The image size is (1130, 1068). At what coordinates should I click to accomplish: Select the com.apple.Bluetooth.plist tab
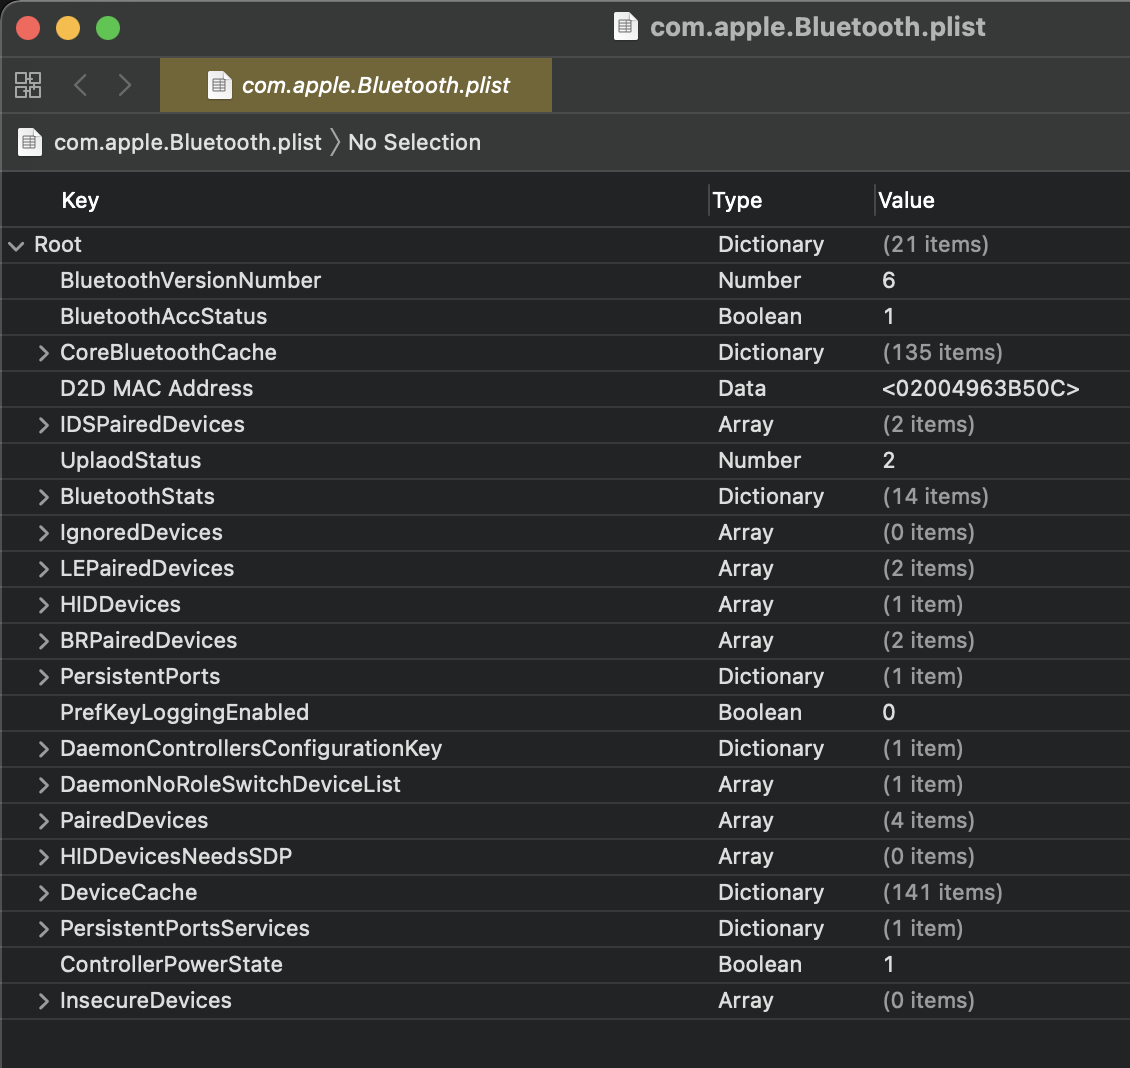tap(375, 85)
